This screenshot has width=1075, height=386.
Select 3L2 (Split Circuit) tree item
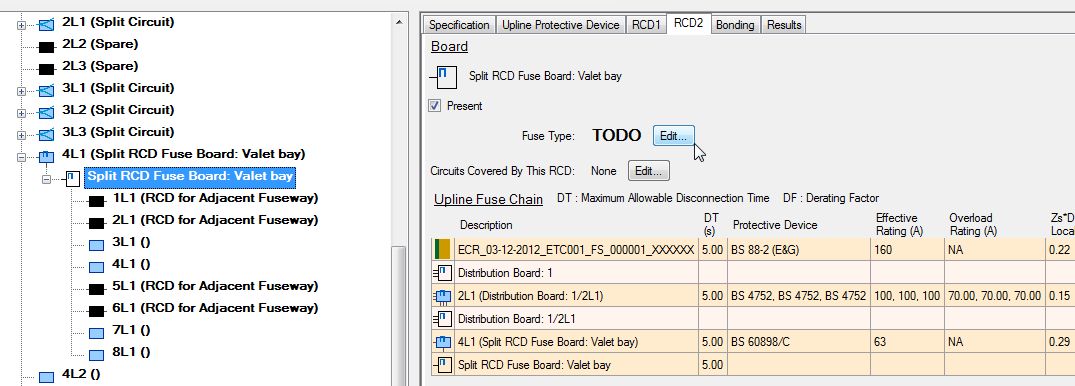(118, 110)
